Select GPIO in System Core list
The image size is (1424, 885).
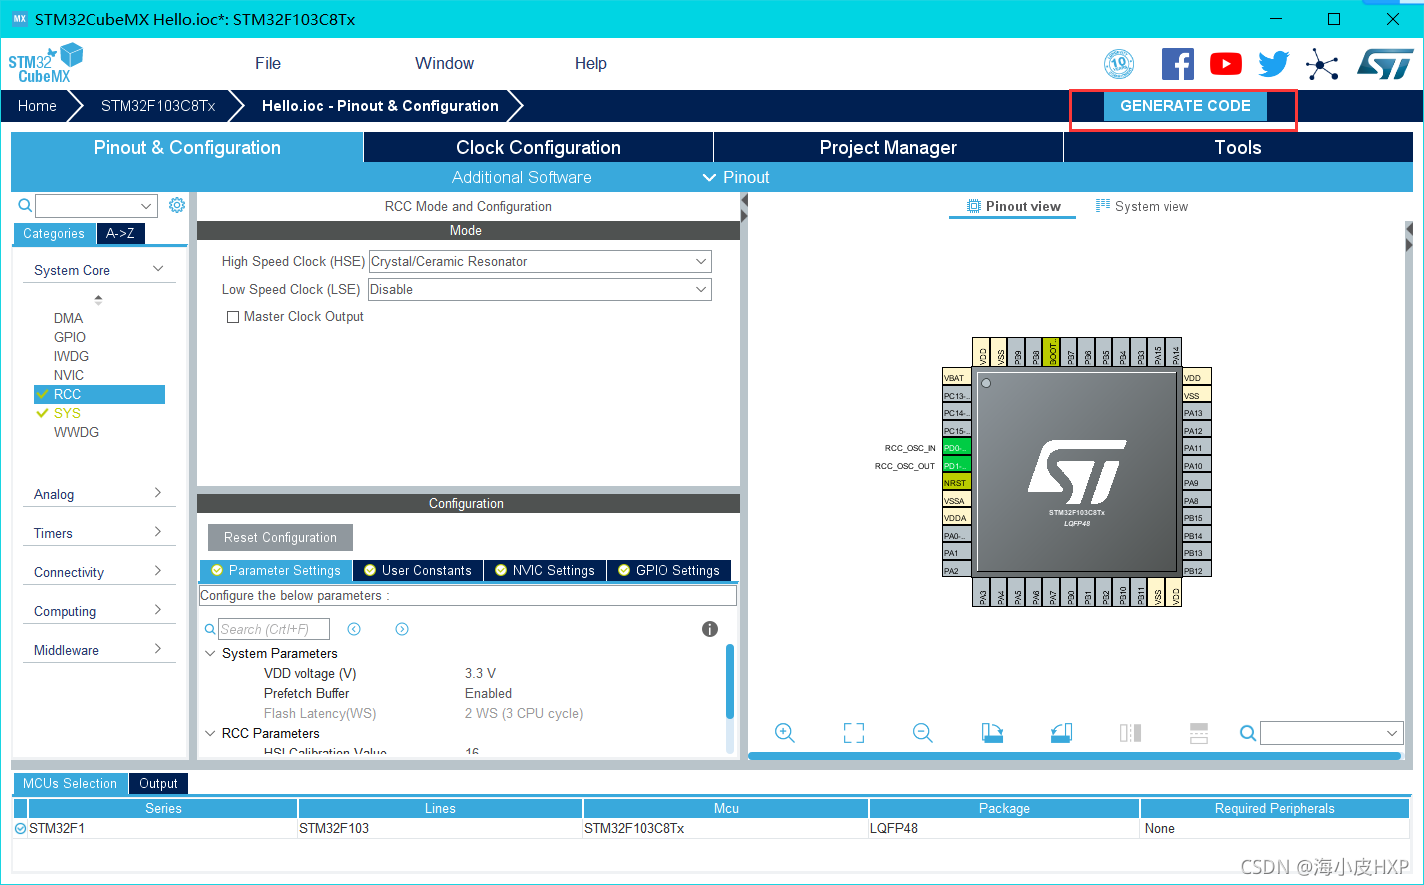70,337
